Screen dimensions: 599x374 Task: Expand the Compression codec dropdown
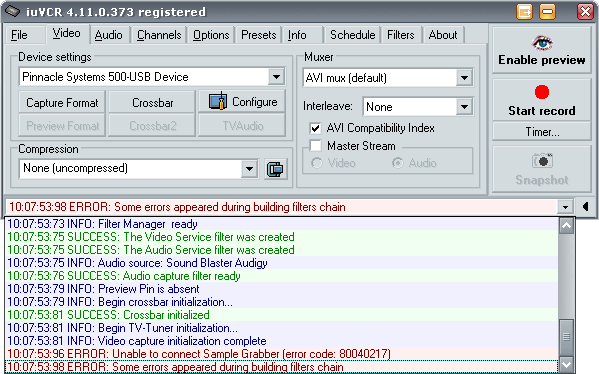(249, 168)
